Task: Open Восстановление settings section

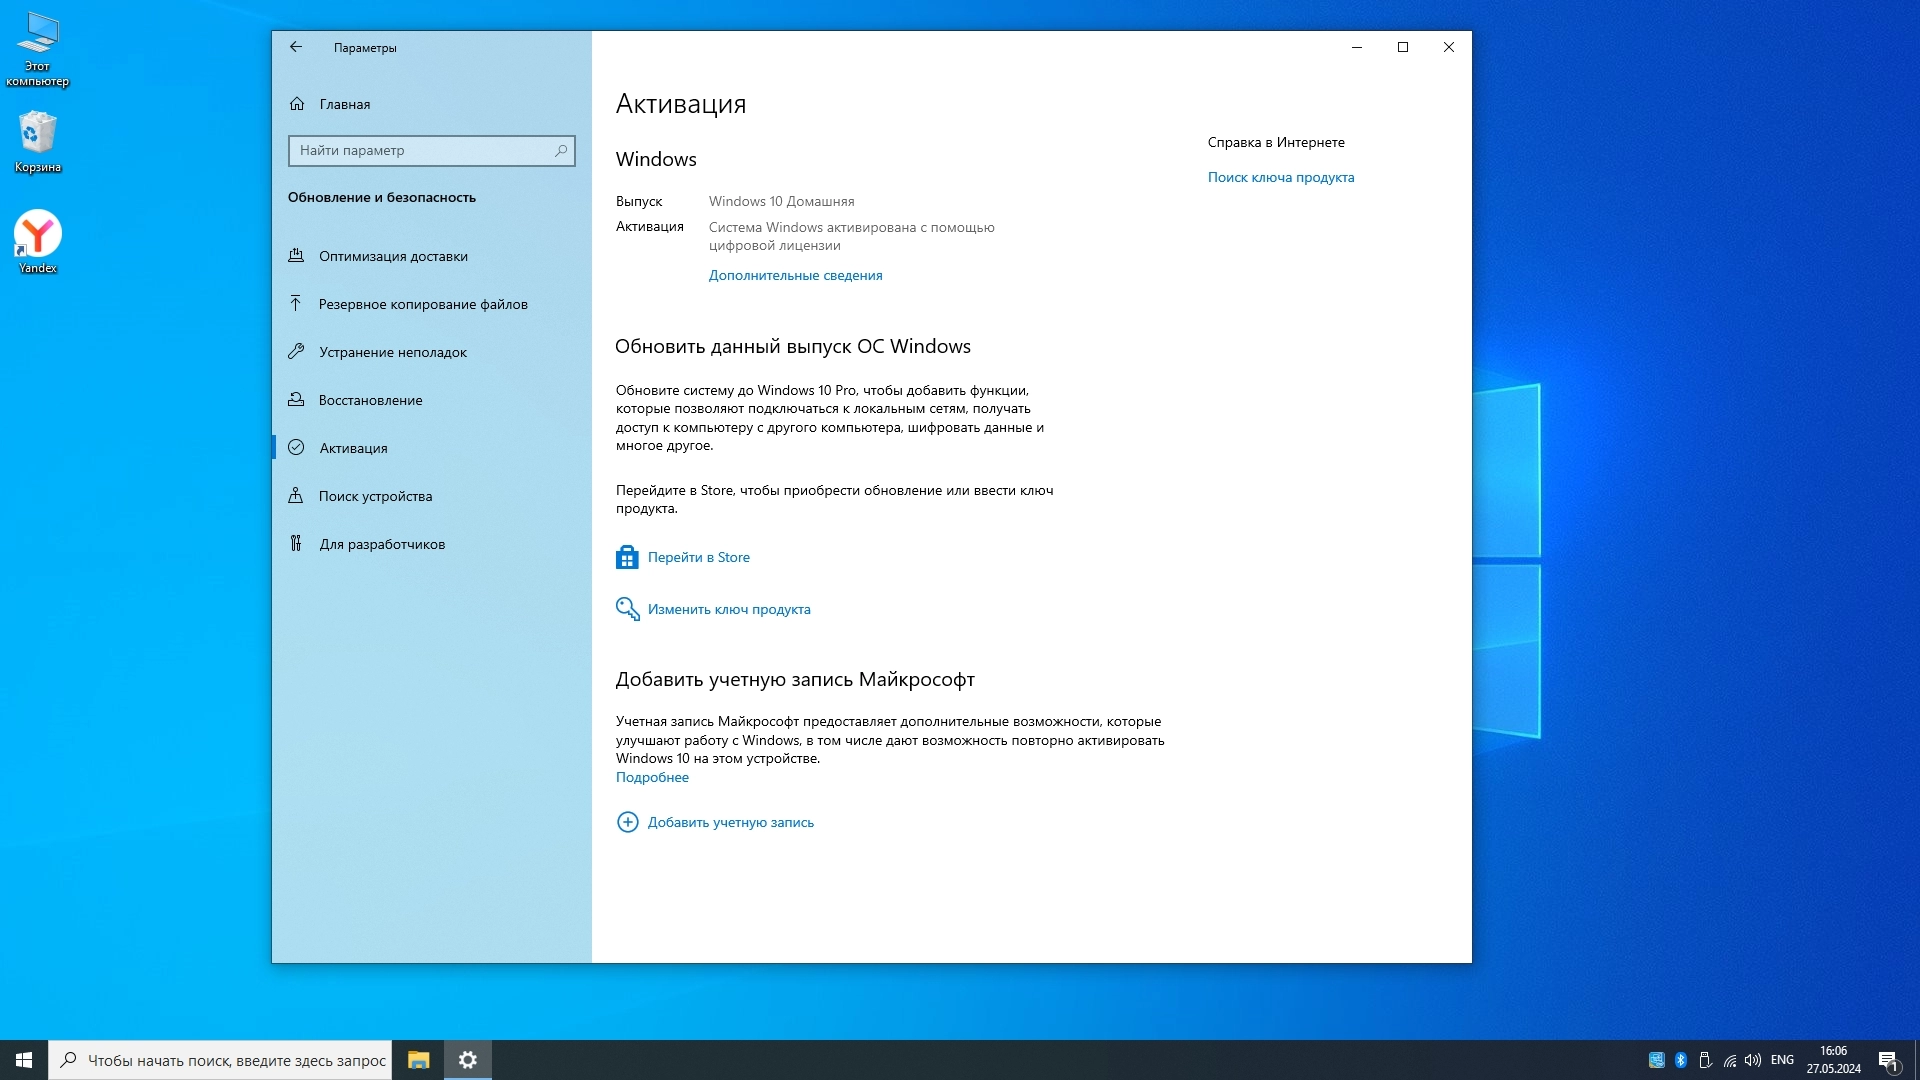Action: coord(370,400)
